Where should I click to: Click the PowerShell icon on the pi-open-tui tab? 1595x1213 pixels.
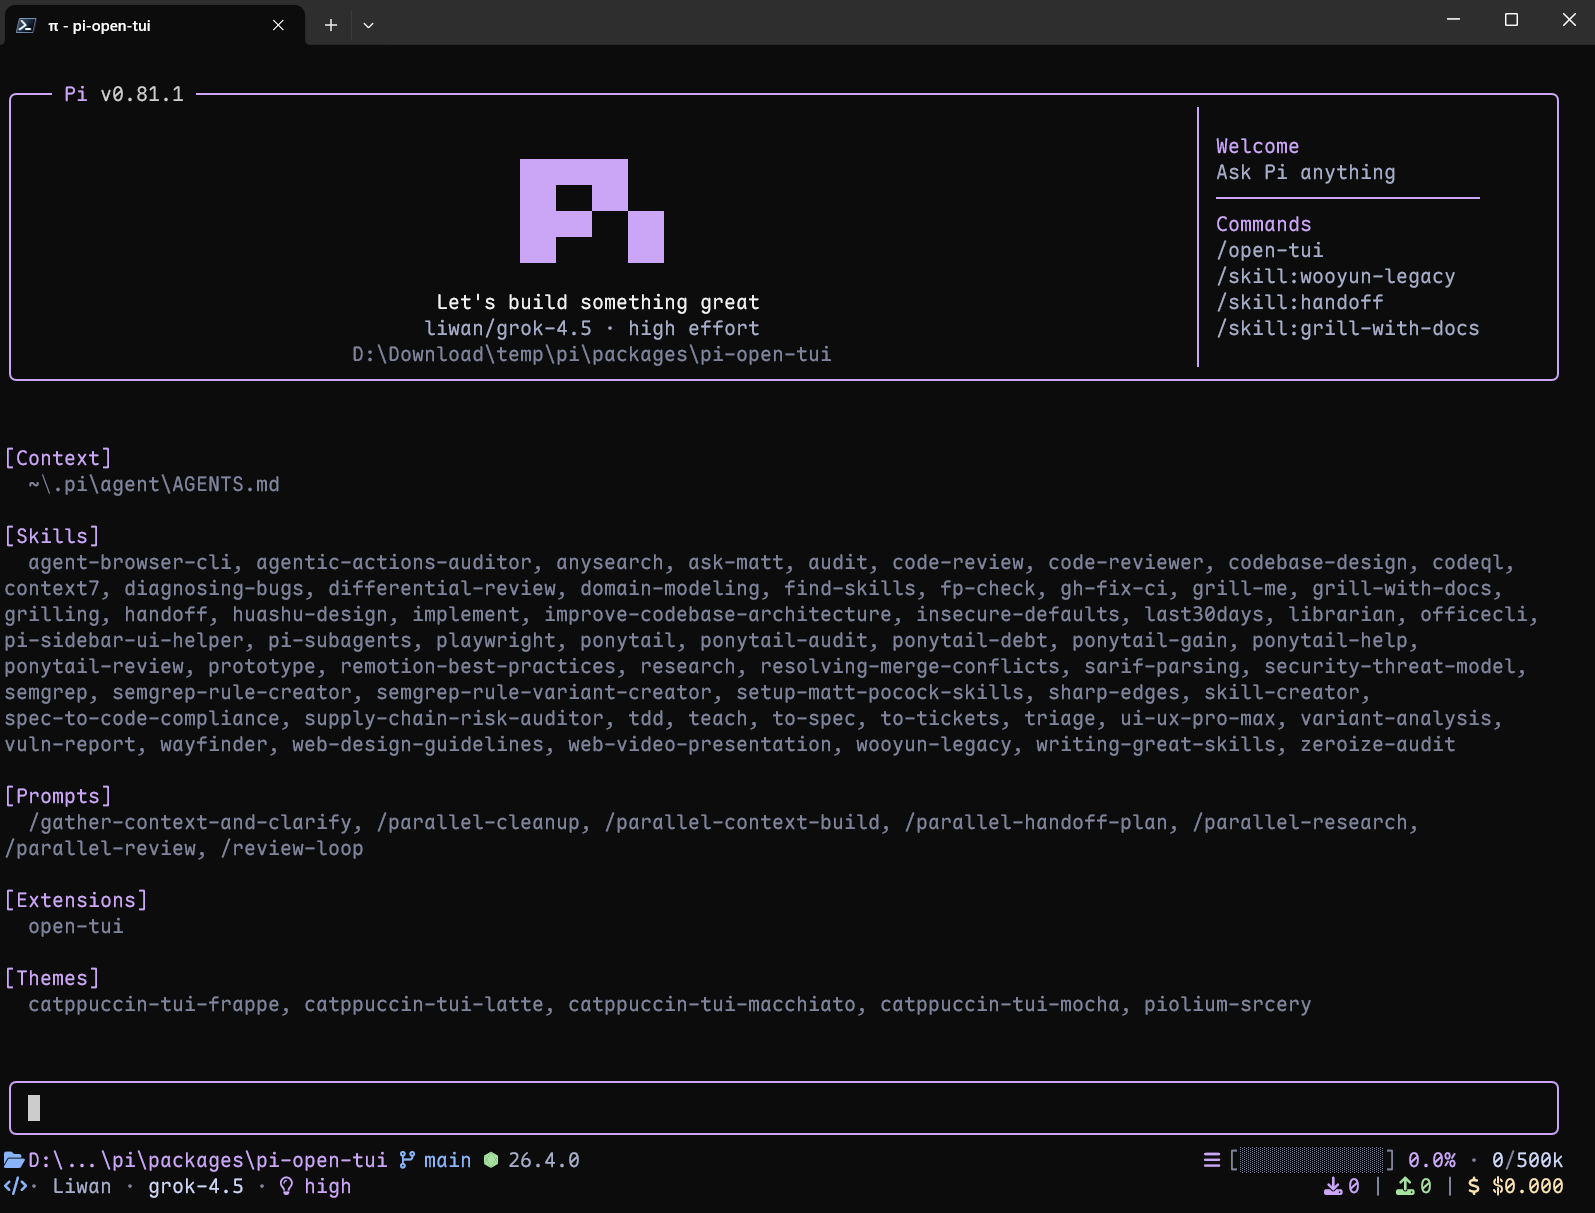coord(26,25)
